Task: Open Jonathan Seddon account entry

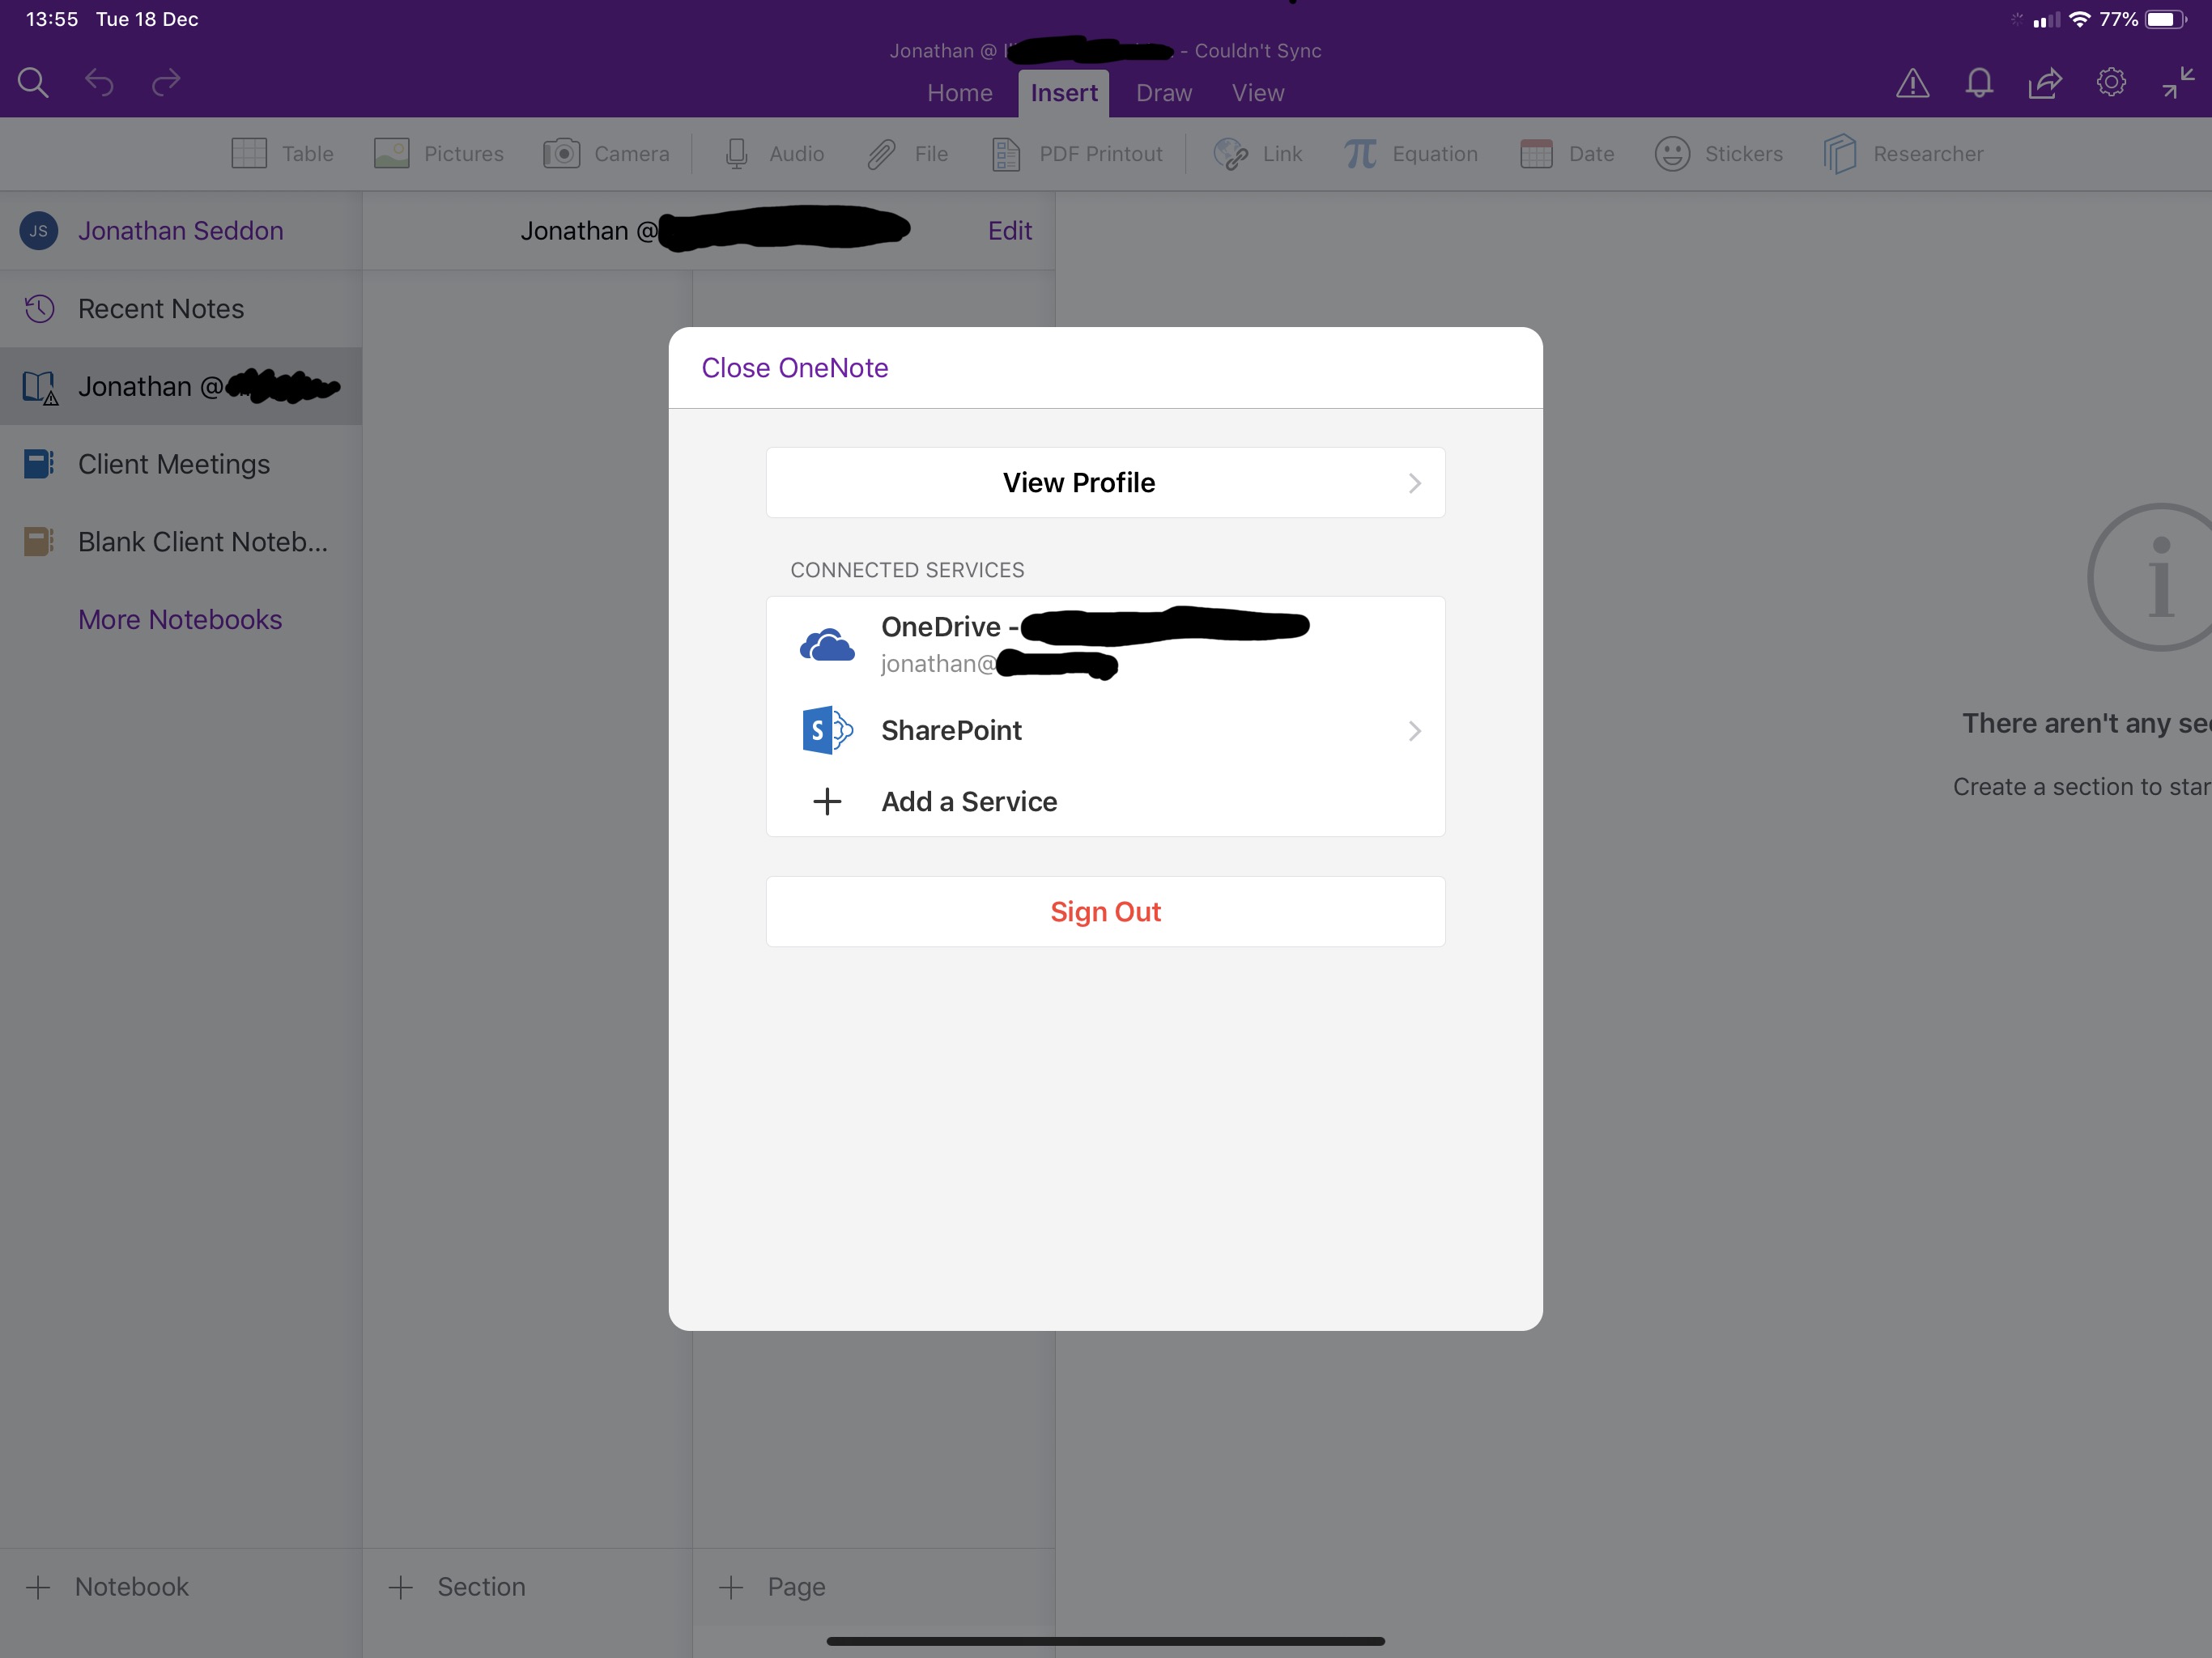Action: (x=180, y=231)
